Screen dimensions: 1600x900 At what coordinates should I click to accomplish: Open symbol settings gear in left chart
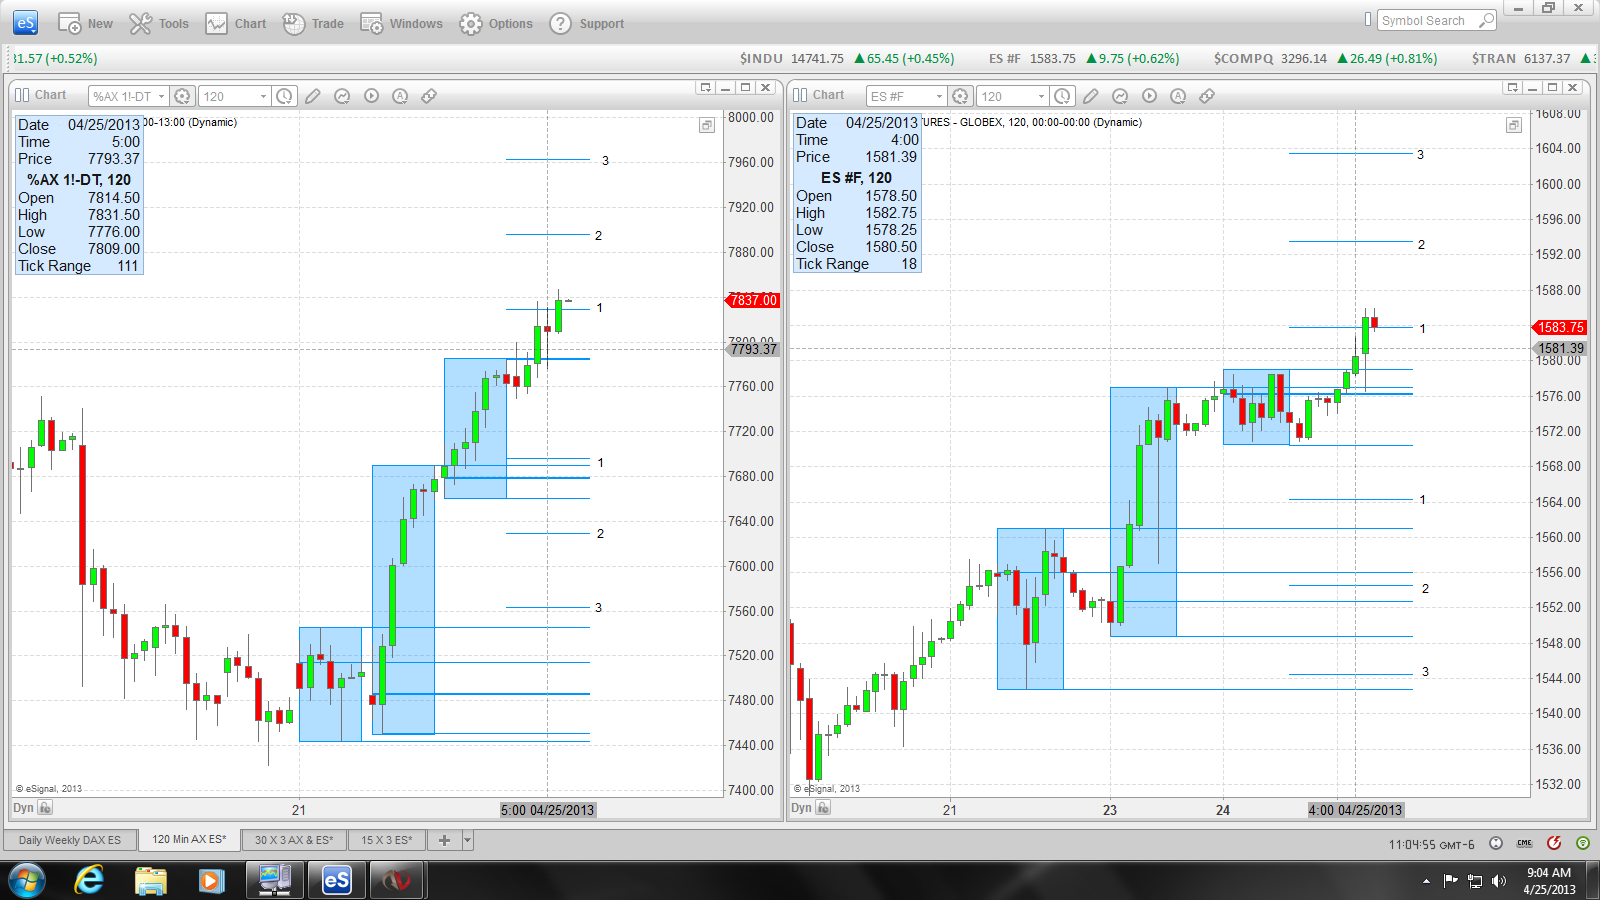coord(182,96)
